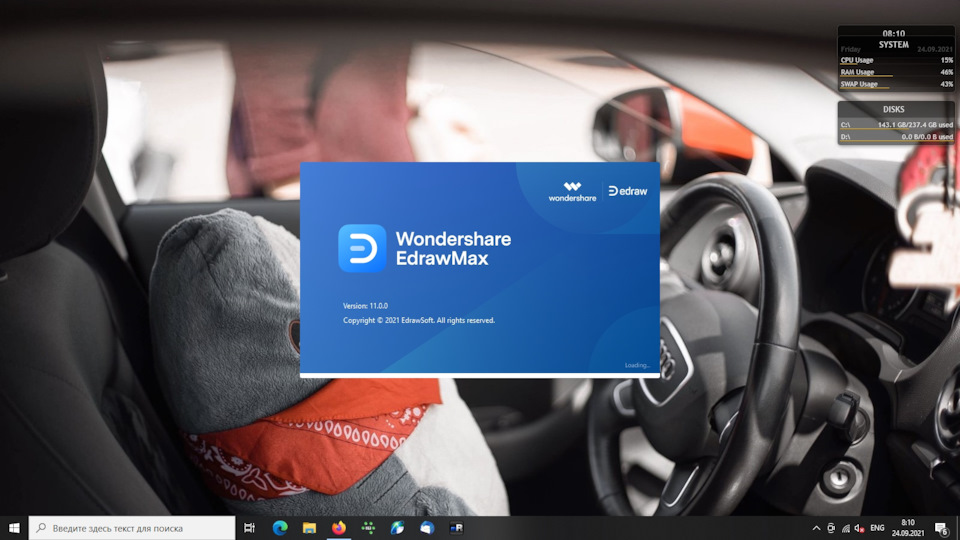Click the DISKS widget header
The image size is (960, 540).
coord(893,109)
